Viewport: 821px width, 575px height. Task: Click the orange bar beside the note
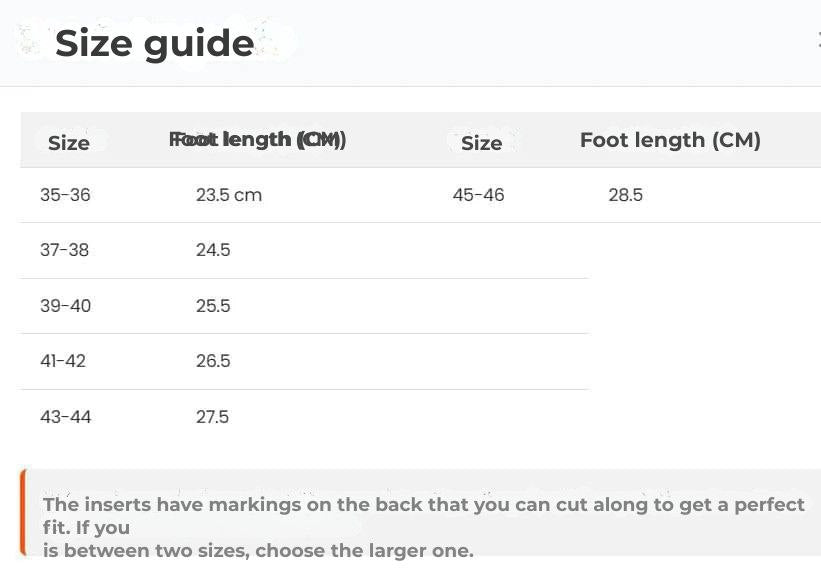coord(23,512)
